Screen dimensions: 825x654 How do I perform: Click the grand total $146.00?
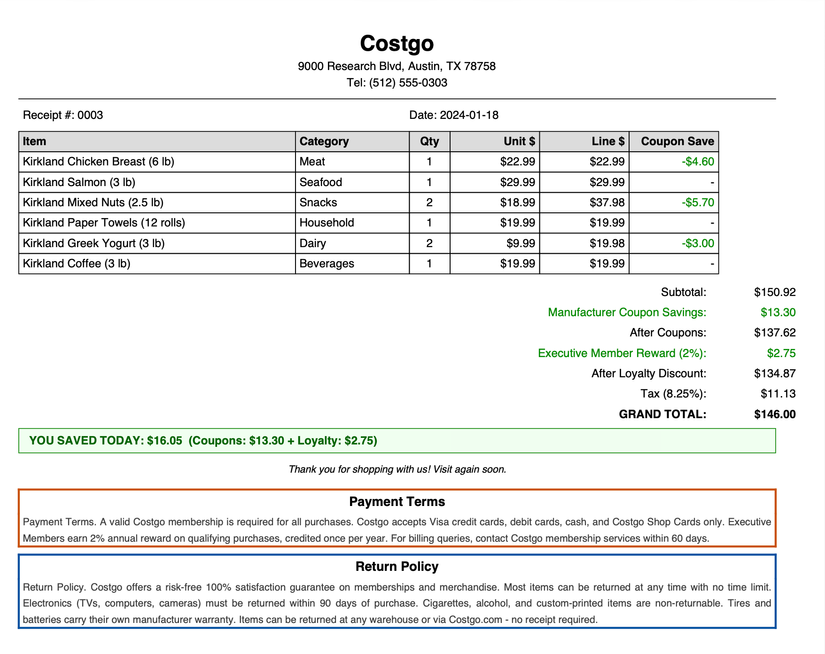coord(774,414)
